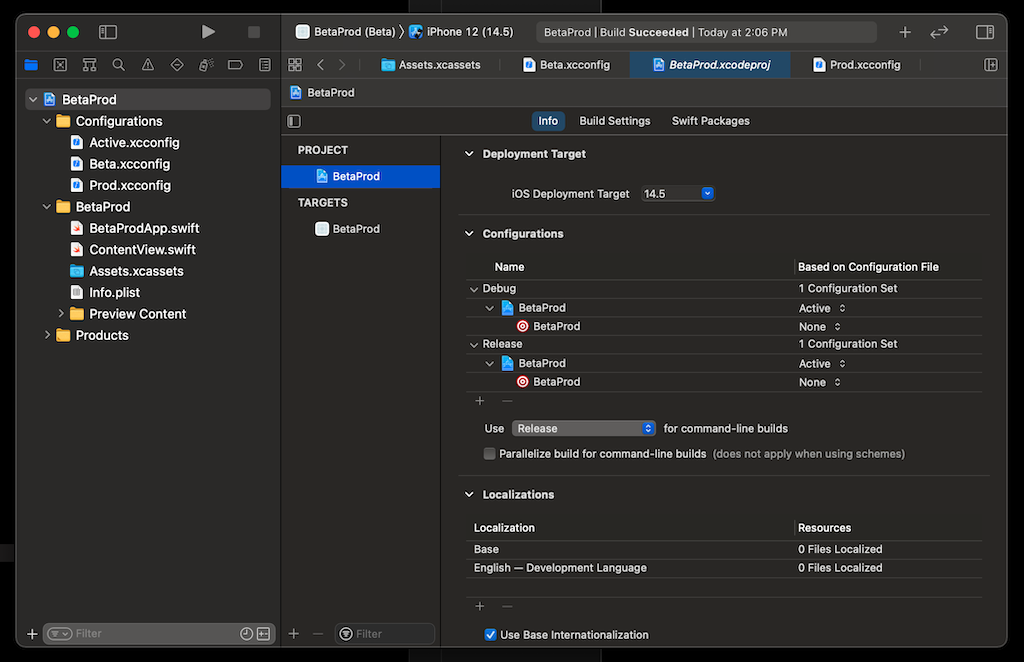Open the breakpoint navigator
The width and height of the screenshot is (1024, 662).
(x=235, y=65)
